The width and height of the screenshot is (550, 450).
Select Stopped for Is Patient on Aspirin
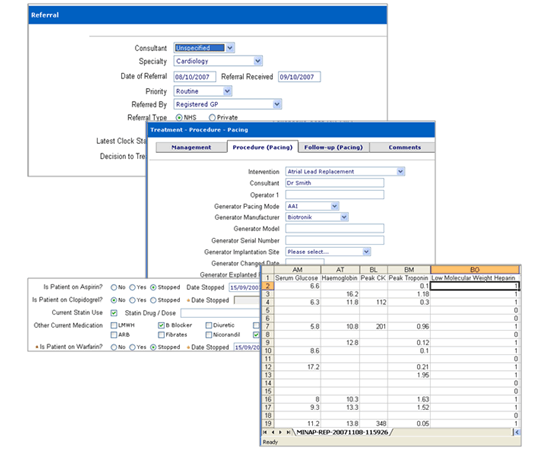tap(153, 288)
